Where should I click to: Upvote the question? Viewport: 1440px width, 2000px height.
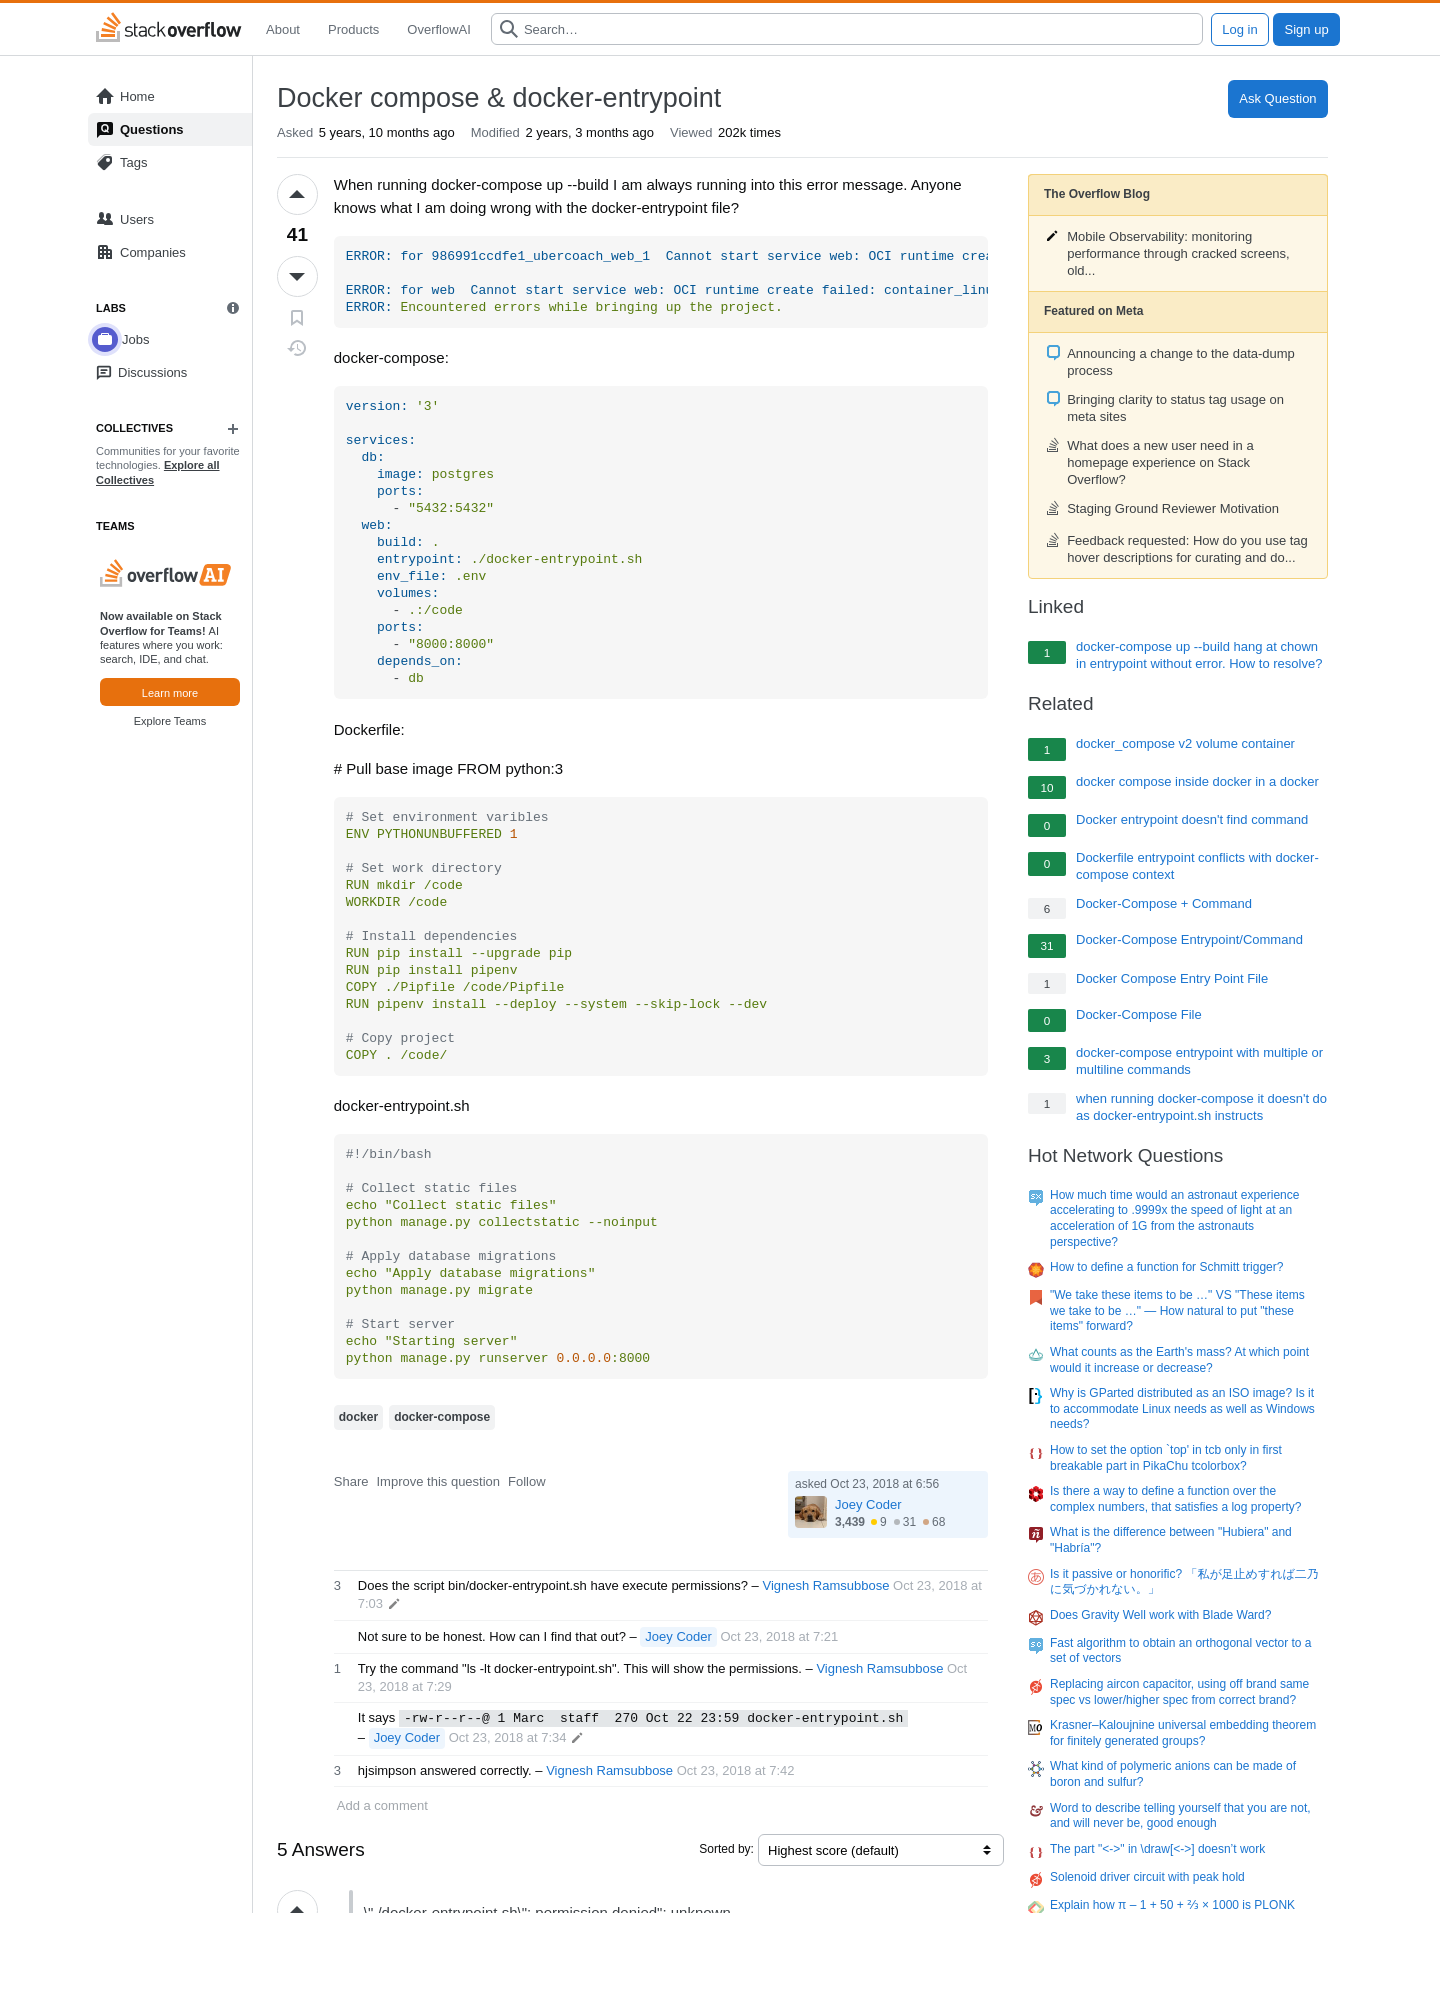[297, 195]
